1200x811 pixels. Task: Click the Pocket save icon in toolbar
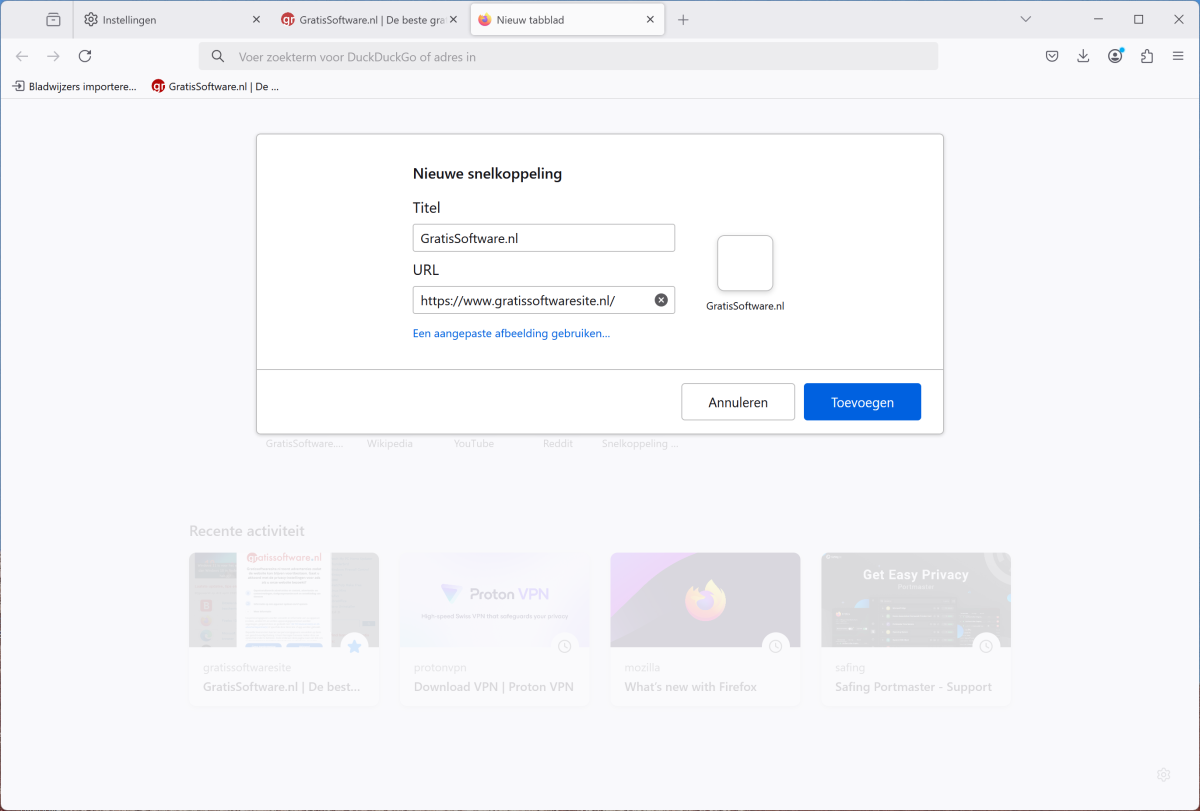(1052, 57)
